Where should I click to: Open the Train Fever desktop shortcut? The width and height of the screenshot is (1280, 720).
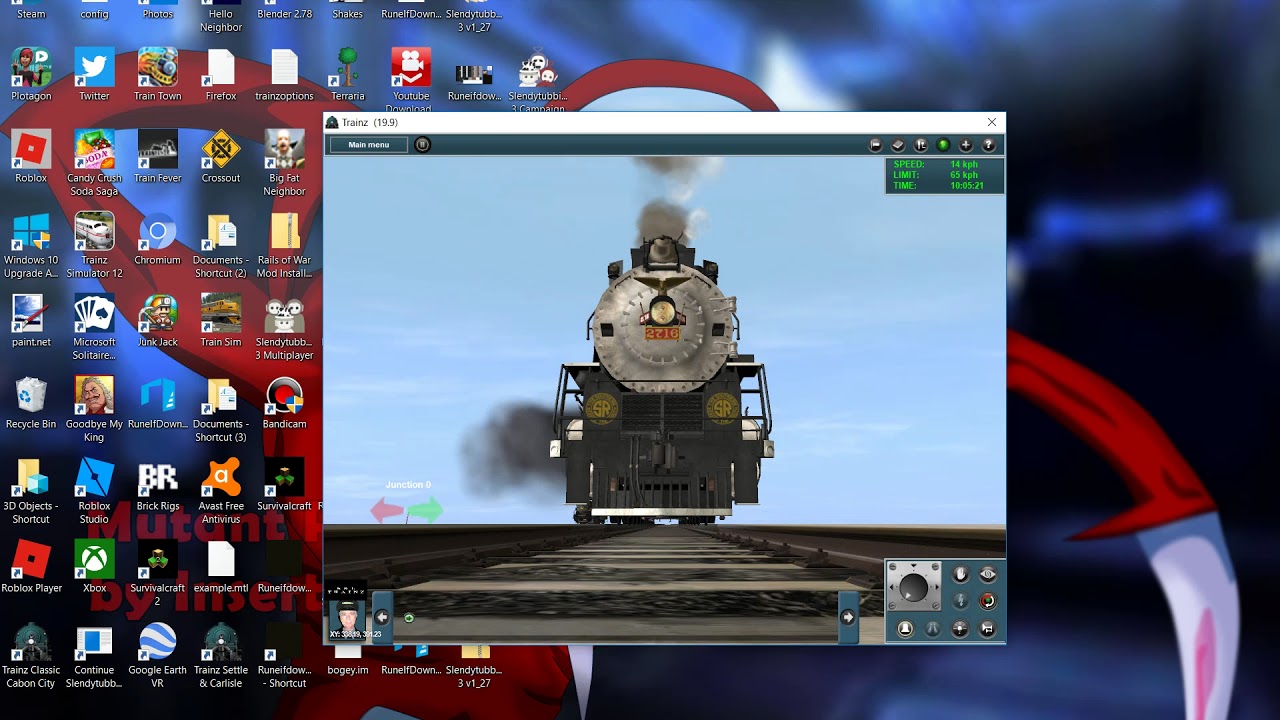tap(158, 157)
